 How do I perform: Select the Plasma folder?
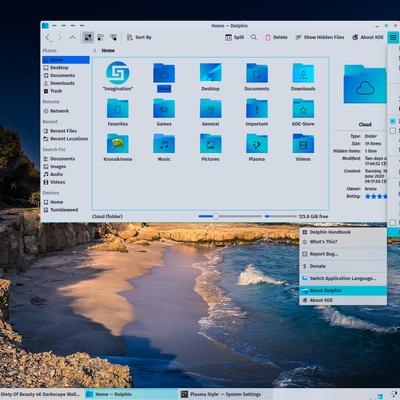click(x=257, y=144)
